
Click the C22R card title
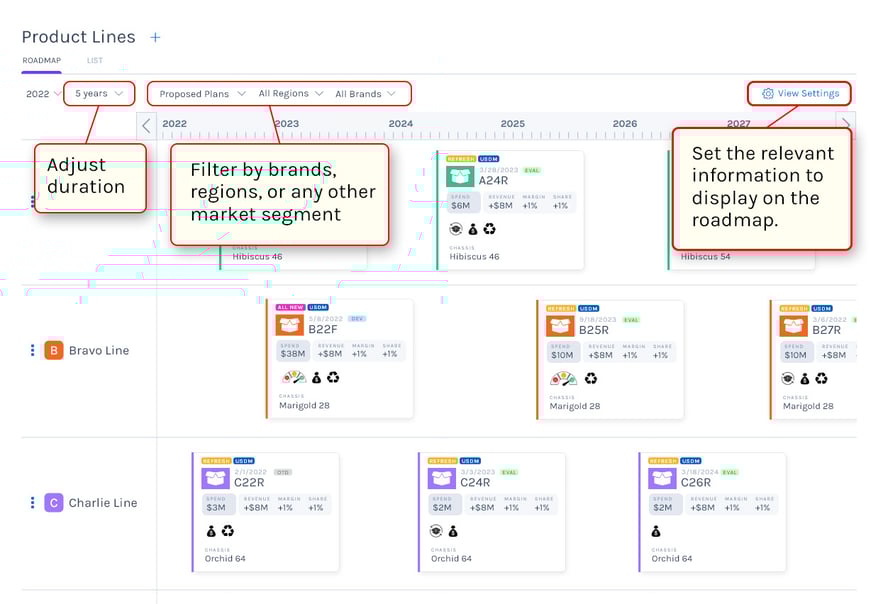pyautogui.click(x=249, y=482)
